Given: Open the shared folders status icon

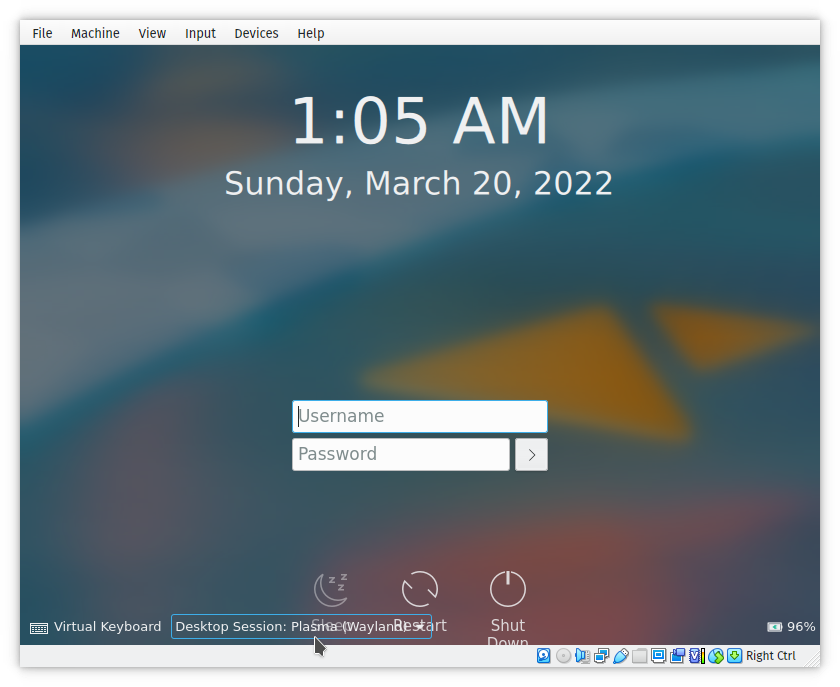Looking at the screenshot, I should click(x=639, y=656).
